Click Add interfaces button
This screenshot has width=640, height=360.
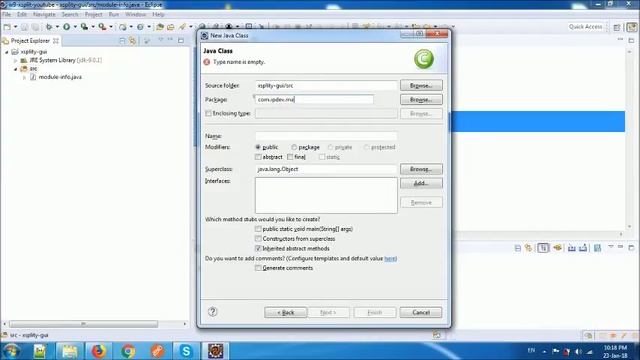[x=421, y=183]
